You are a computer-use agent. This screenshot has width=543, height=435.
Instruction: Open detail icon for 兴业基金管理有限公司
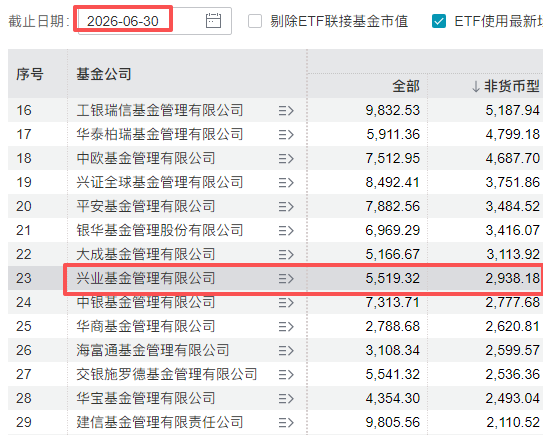286,278
